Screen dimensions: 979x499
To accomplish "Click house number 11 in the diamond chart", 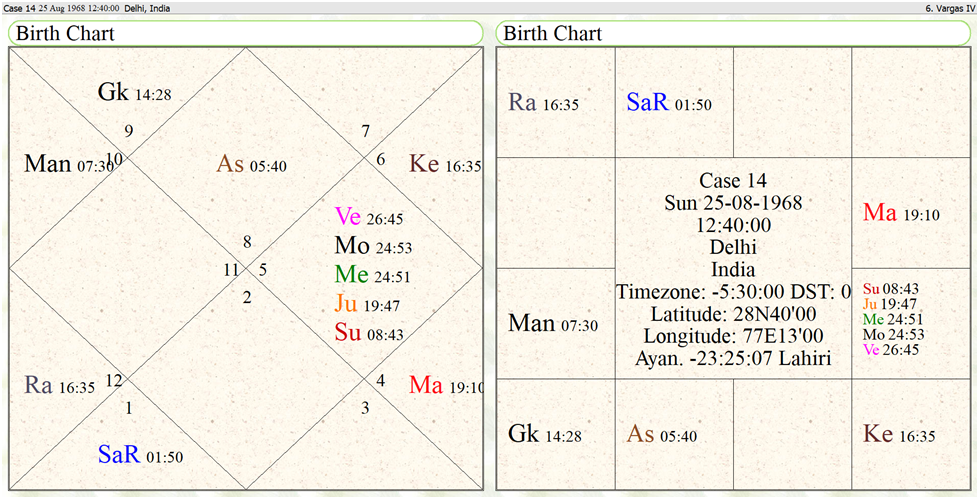I will tap(231, 270).
